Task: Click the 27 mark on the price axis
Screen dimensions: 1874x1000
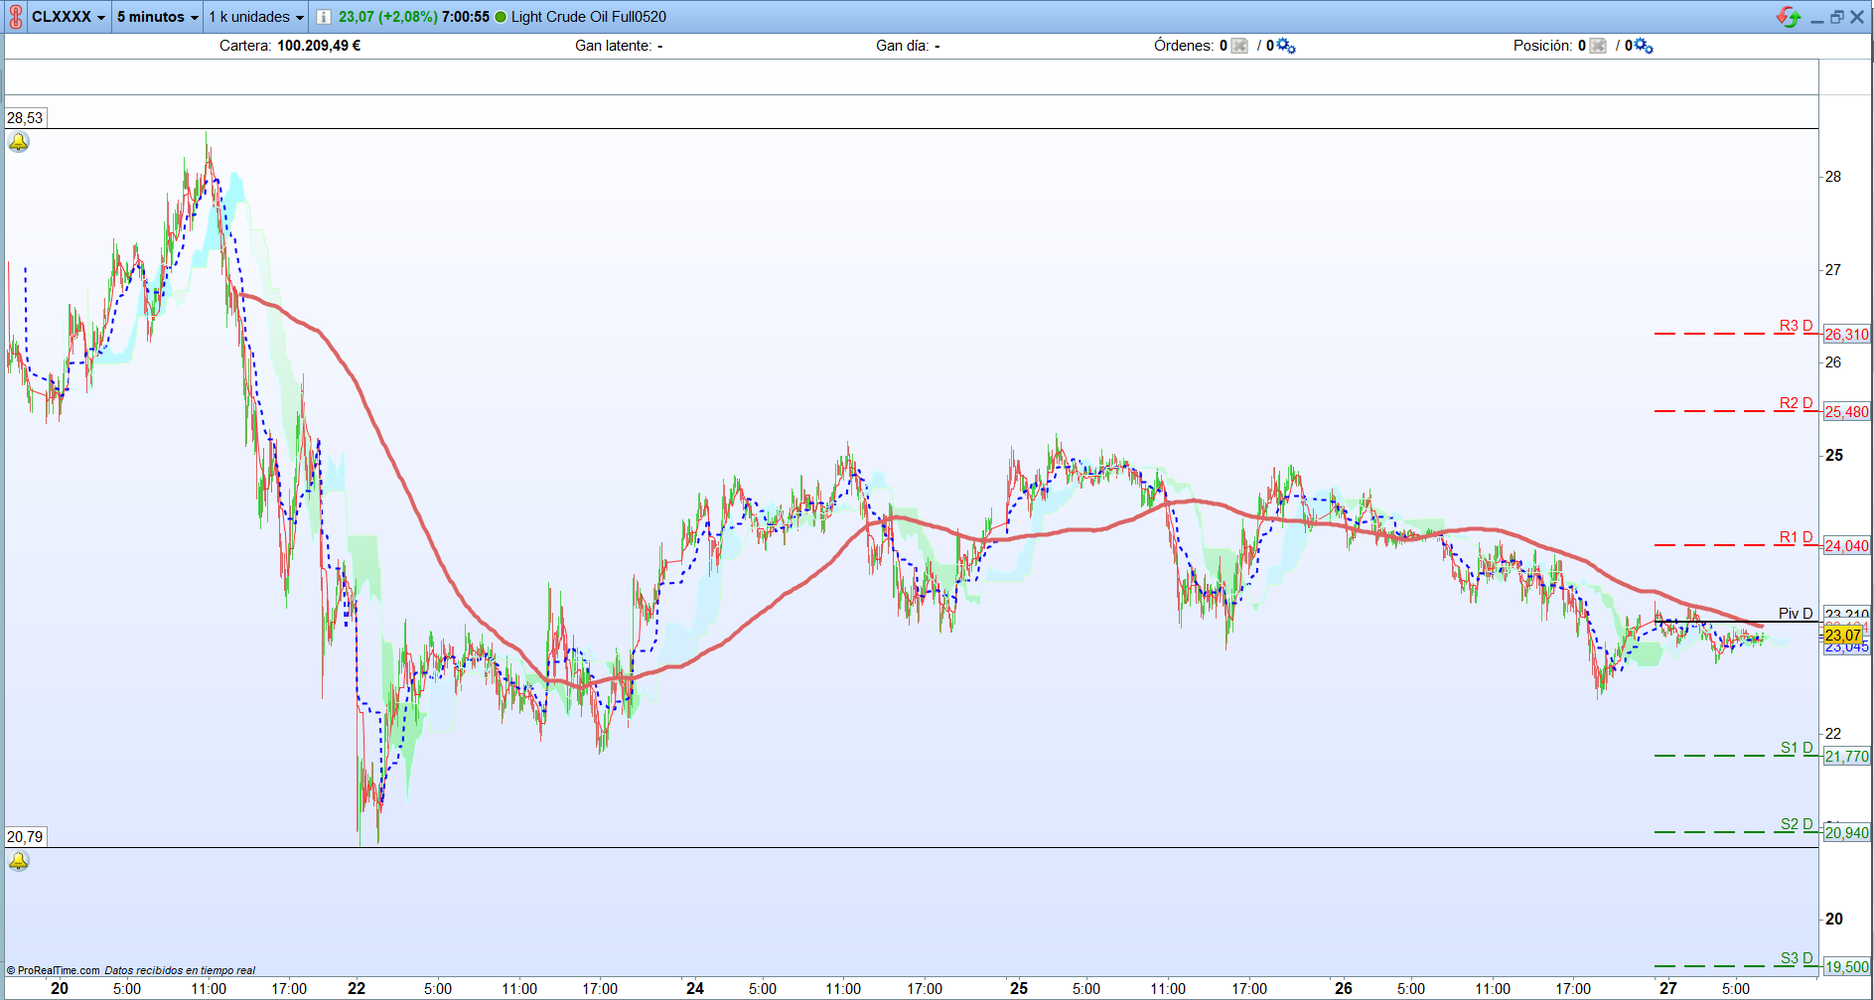Action: (x=1833, y=270)
